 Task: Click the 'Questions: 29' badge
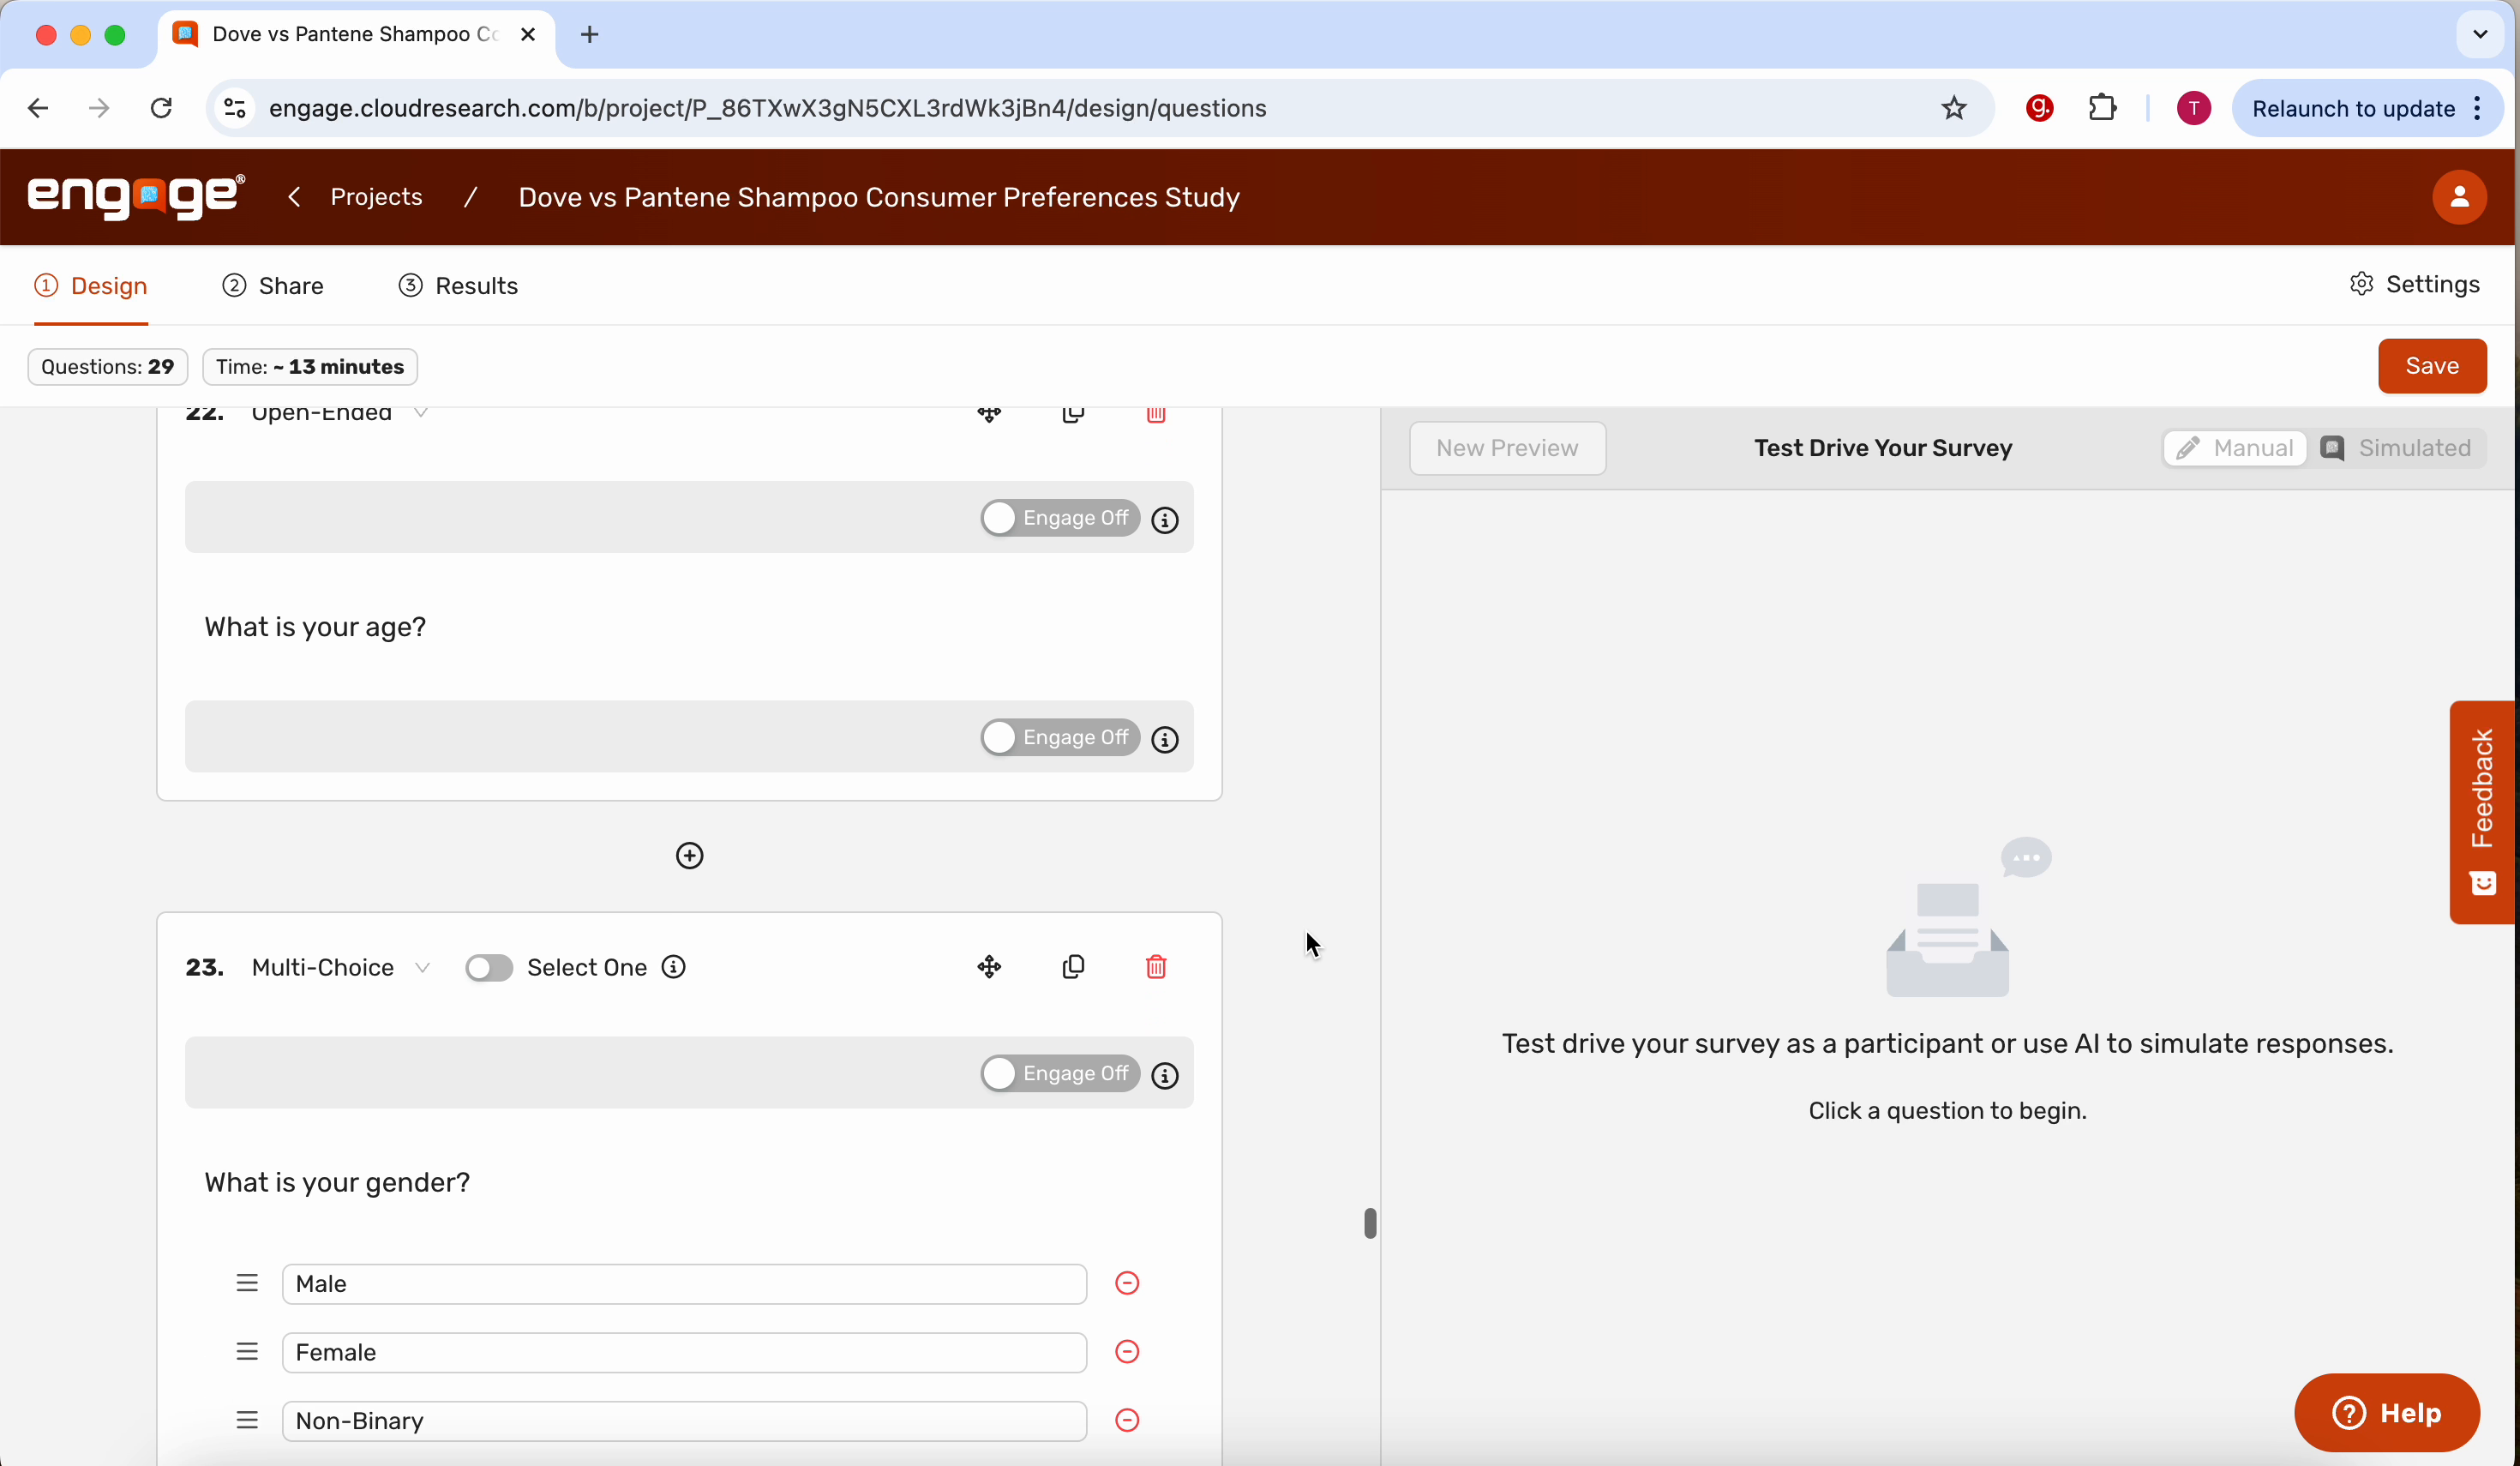tap(107, 366)
